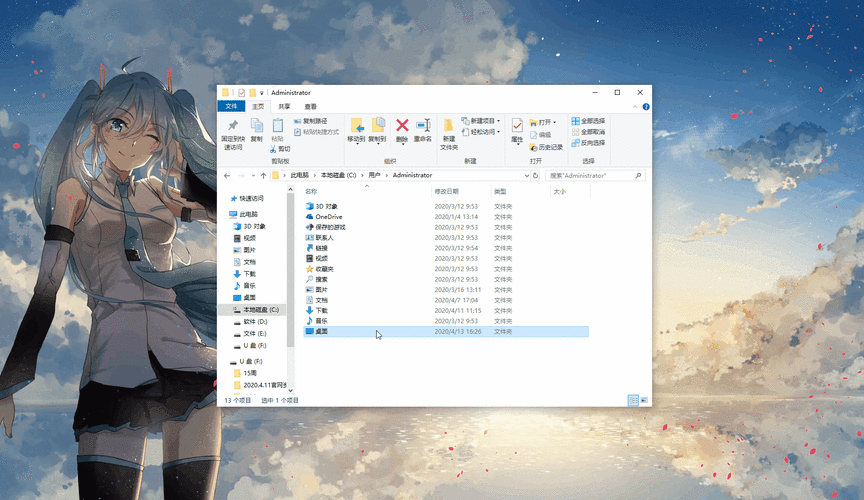Click the red X 删除 icon

click(x=402, y=125)
